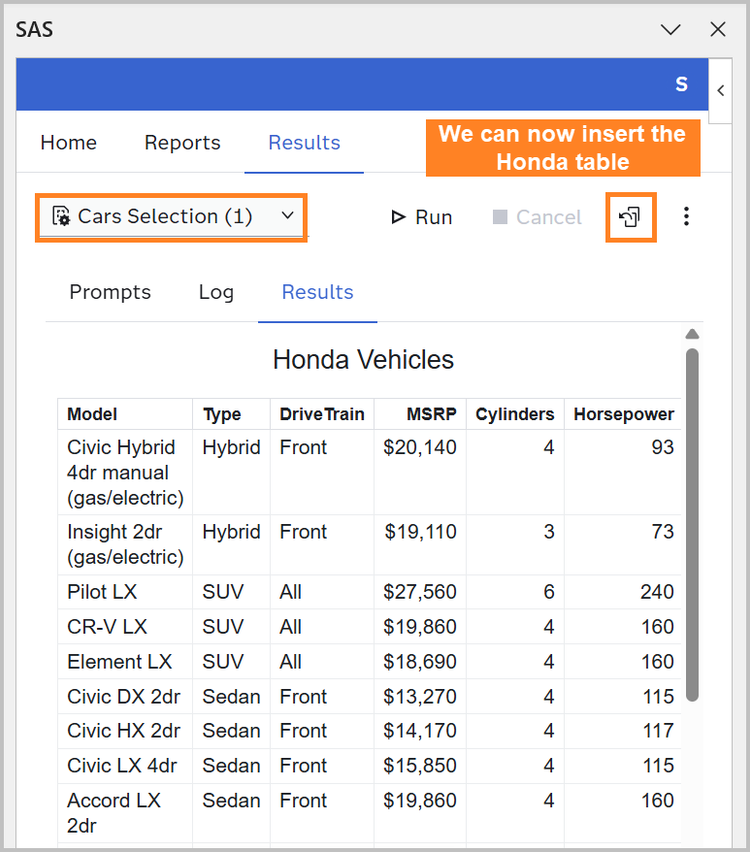
Task: Click the horsepower value 117
Action: (x=659, y=731)
